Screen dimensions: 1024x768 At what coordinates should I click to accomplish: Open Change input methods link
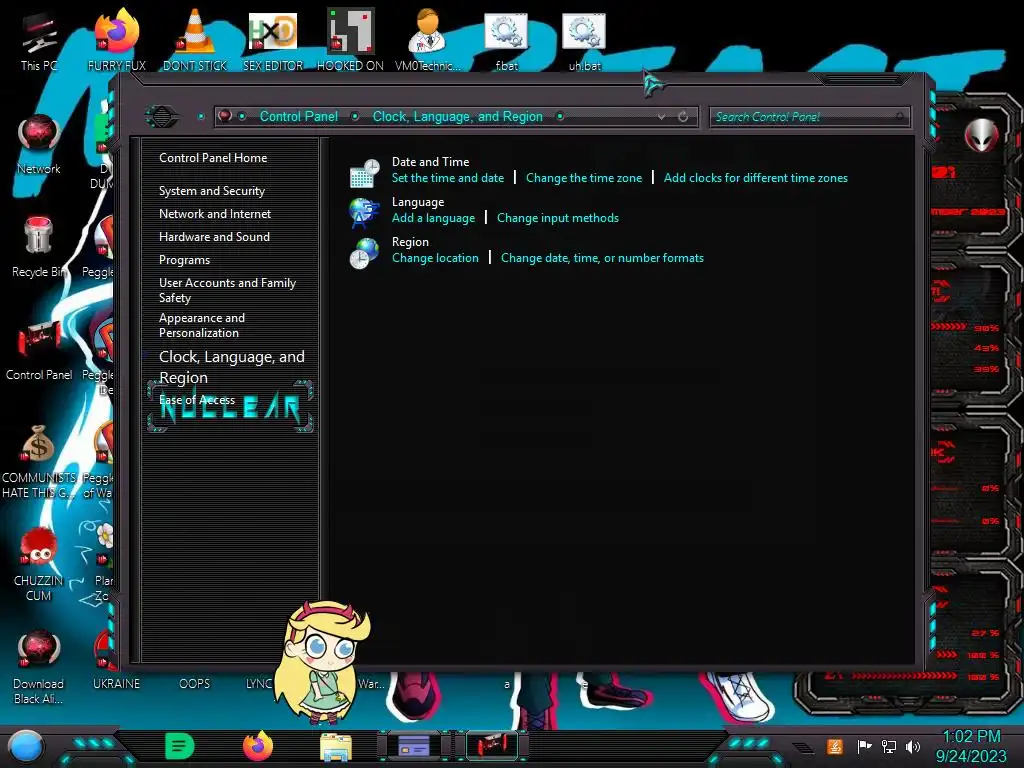point(558,218)
